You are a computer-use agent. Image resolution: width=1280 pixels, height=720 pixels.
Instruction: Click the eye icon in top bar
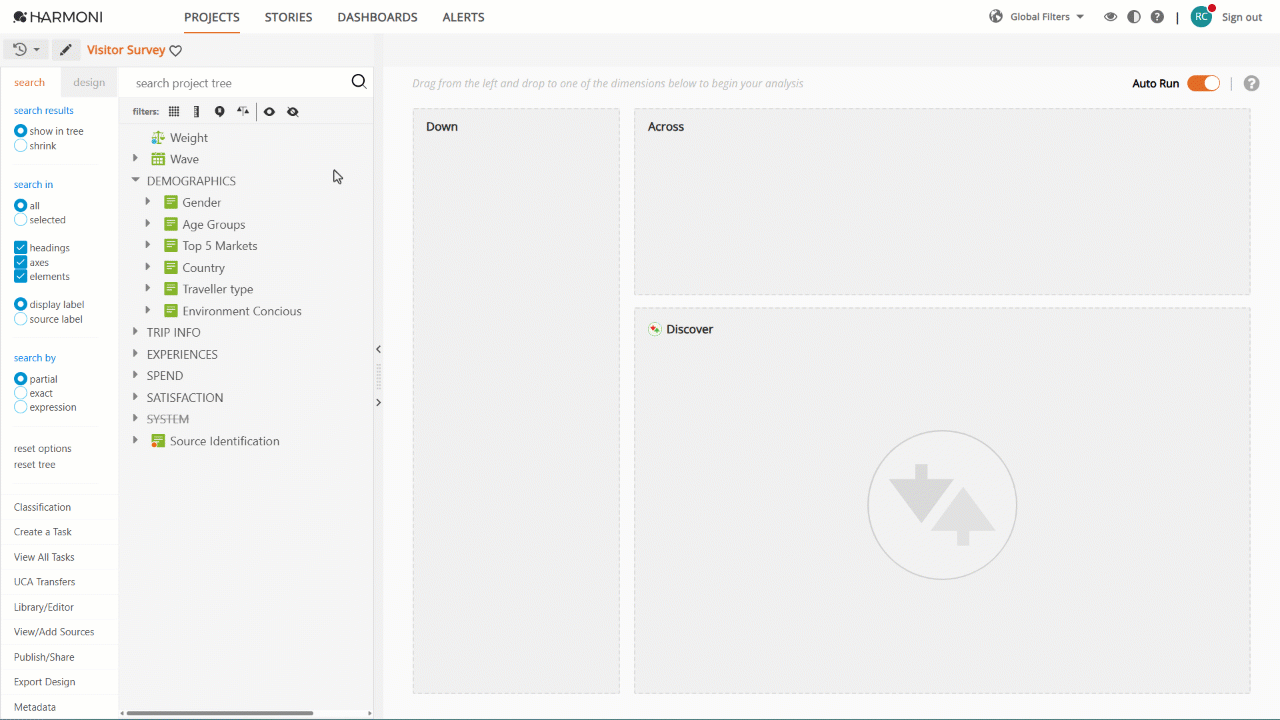coord(1110,17)
